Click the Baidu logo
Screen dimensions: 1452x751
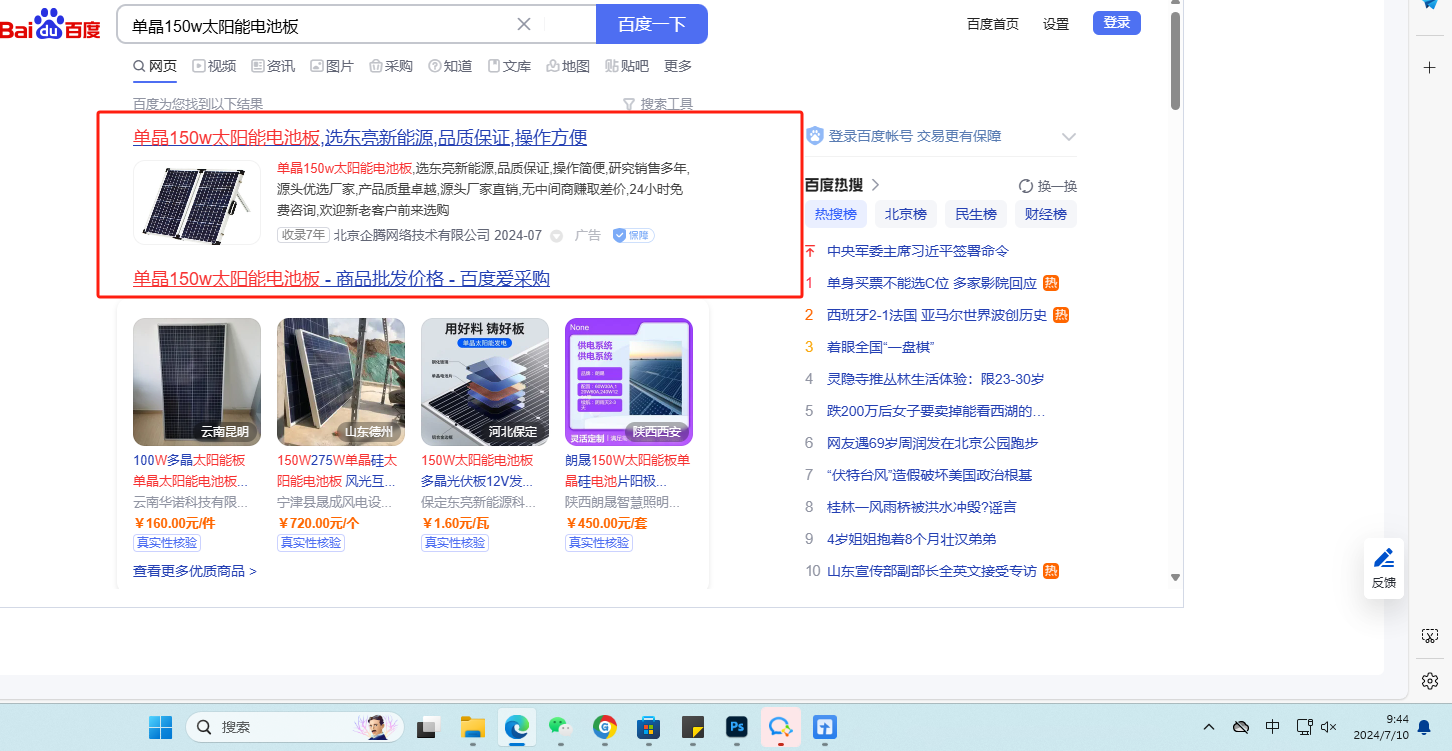click(50, 25)
